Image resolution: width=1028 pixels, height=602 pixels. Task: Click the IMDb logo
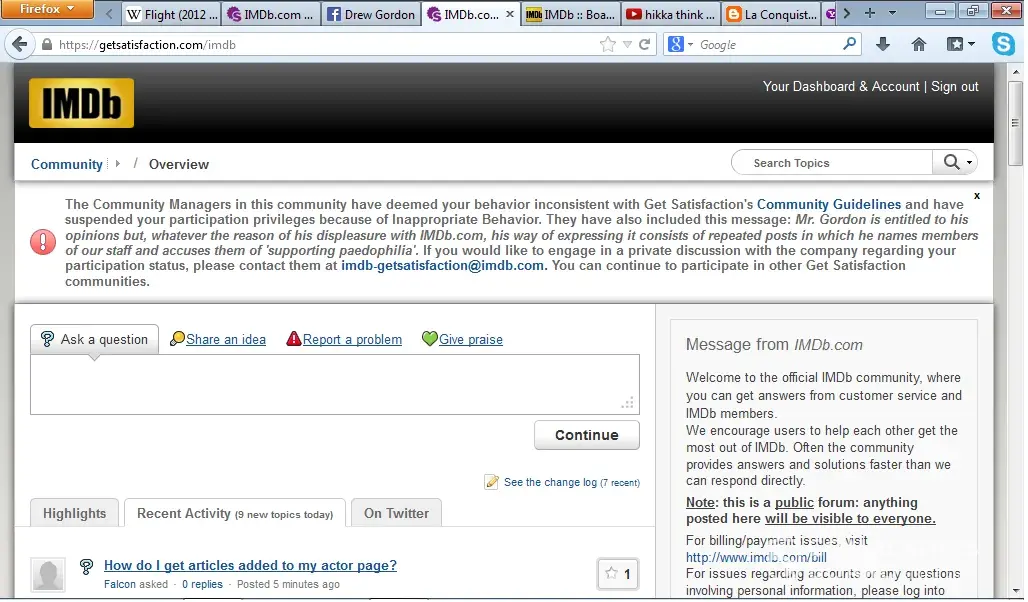pos(81,103)
